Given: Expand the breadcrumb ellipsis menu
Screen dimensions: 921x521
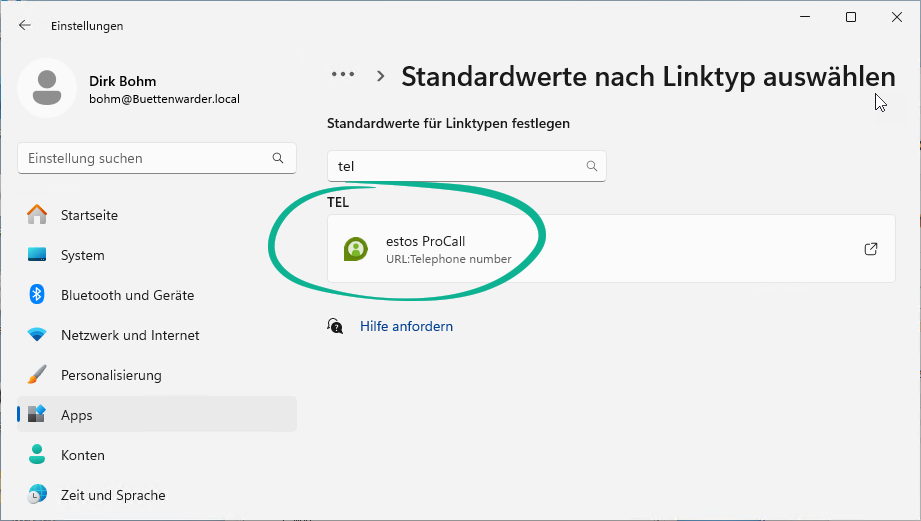Looking at the screenshot, I should pyautogui.click(x=343, y=75).
